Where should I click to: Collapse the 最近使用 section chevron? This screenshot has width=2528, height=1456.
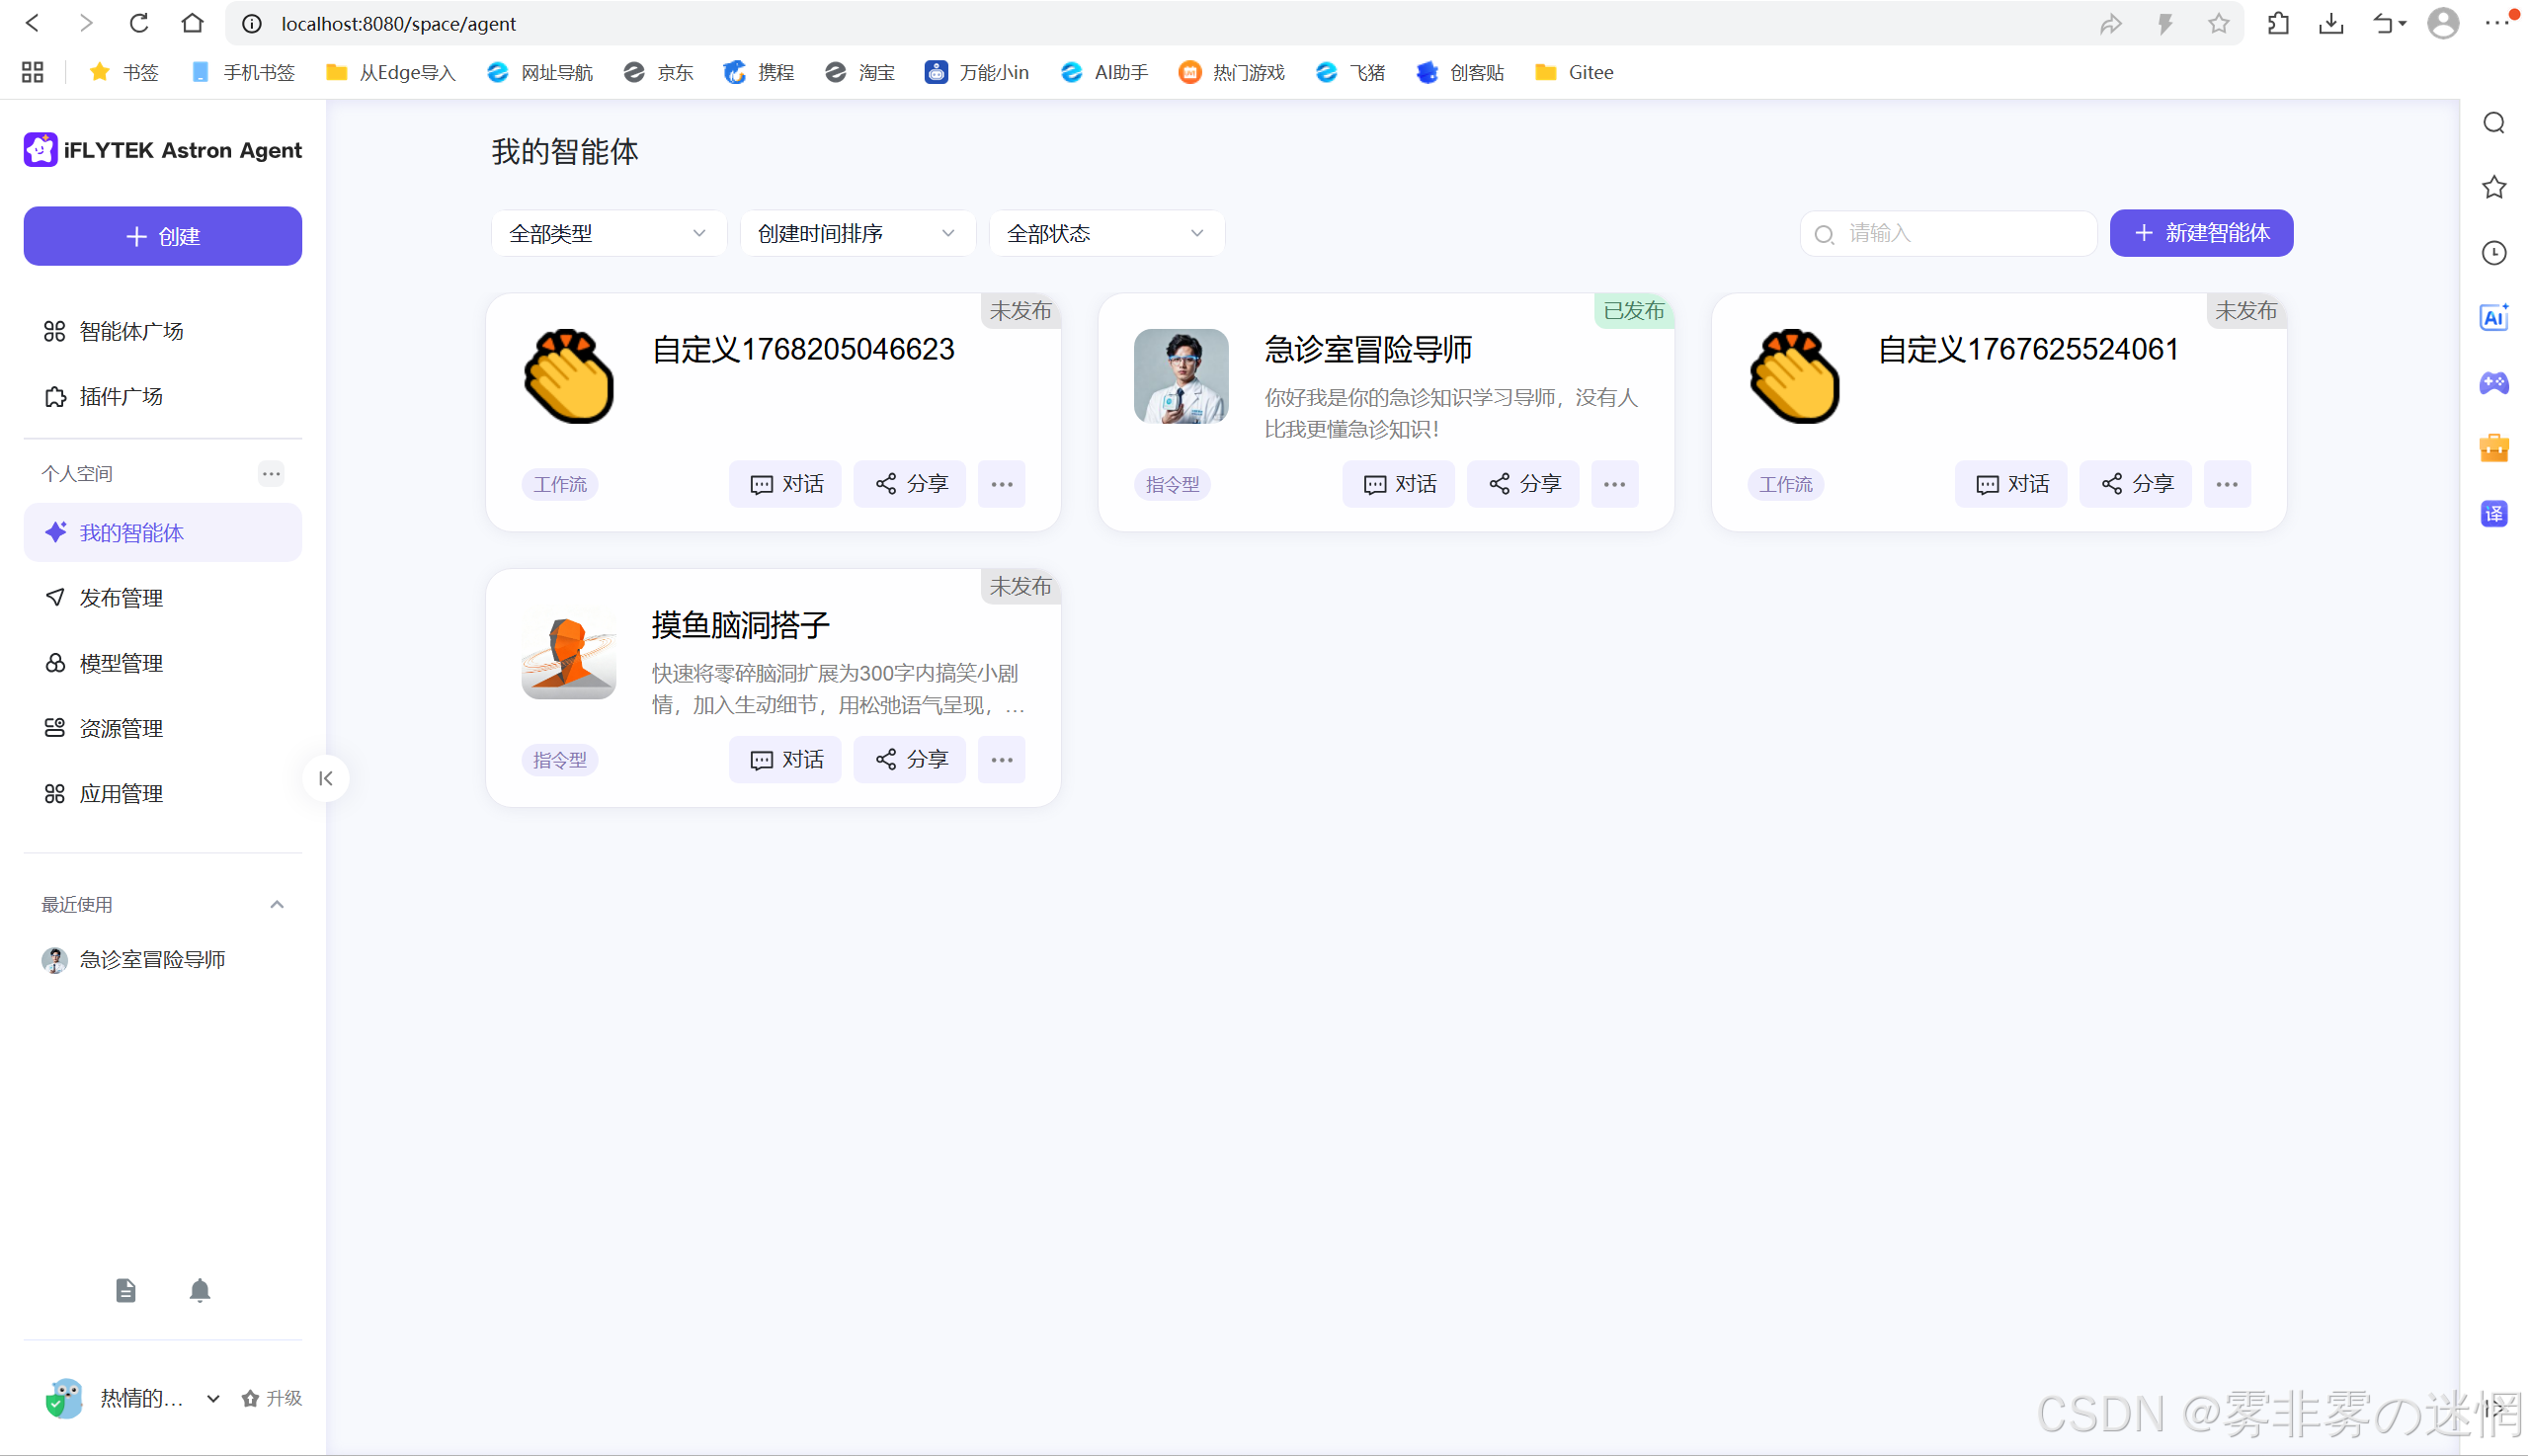point(277,904)
